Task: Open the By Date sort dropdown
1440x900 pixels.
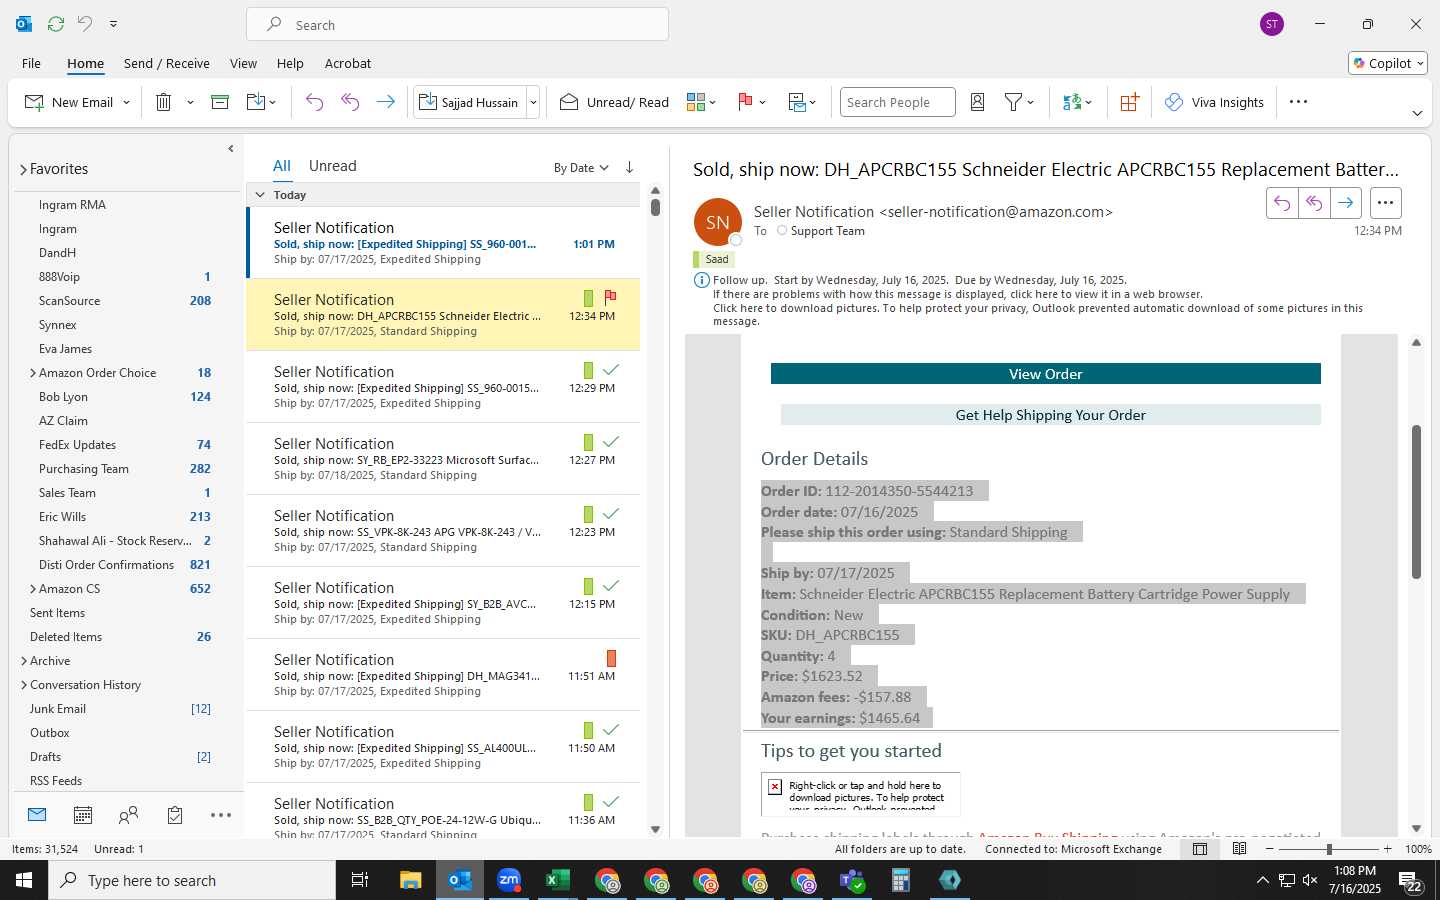Action: click(x=581, y=168)
